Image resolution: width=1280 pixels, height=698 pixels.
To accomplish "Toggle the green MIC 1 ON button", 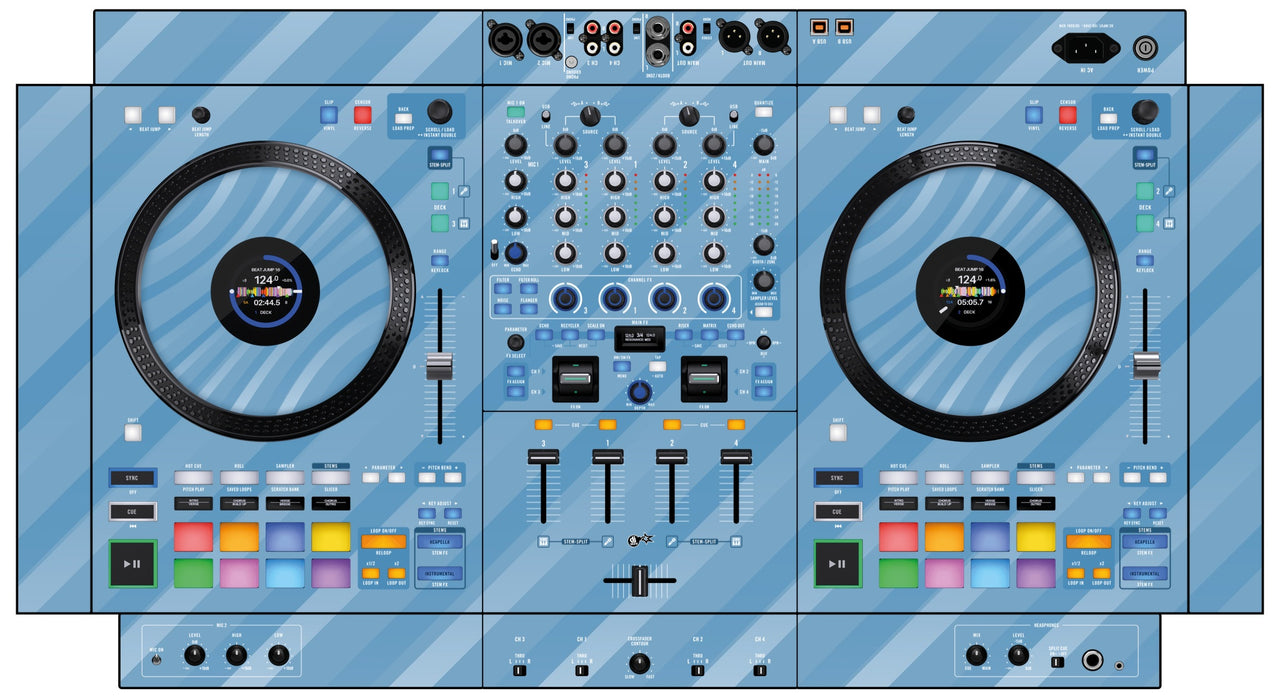I will tap(516, 112).
